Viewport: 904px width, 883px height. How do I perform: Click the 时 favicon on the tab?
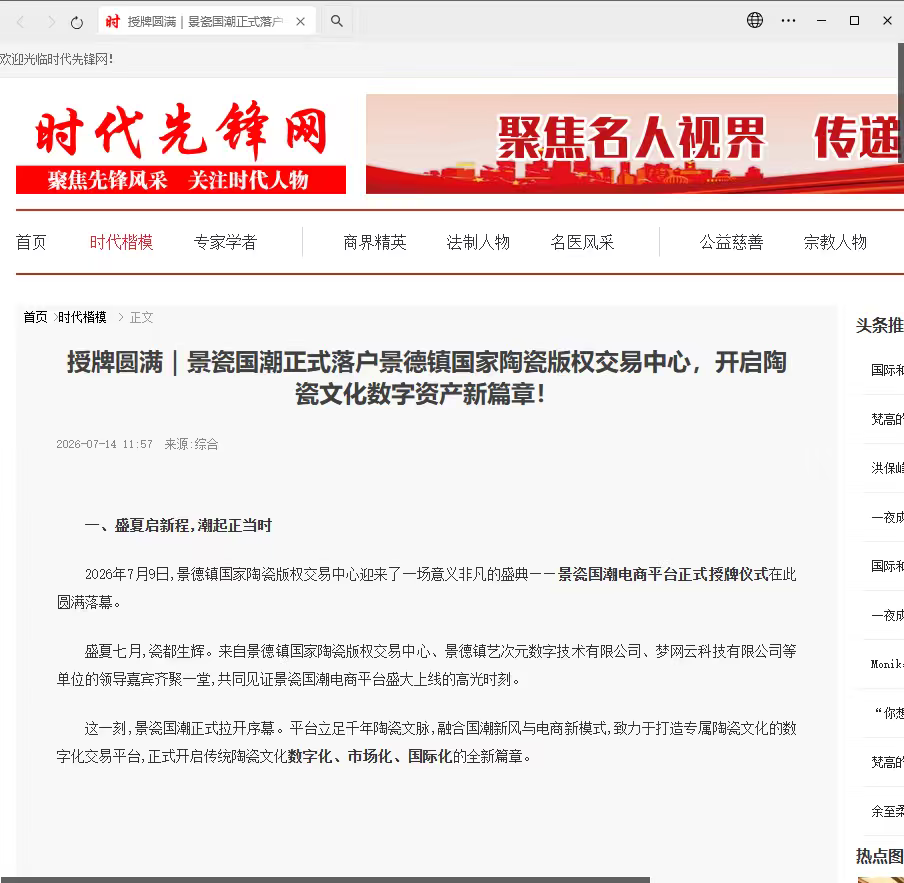pos(112,21)
